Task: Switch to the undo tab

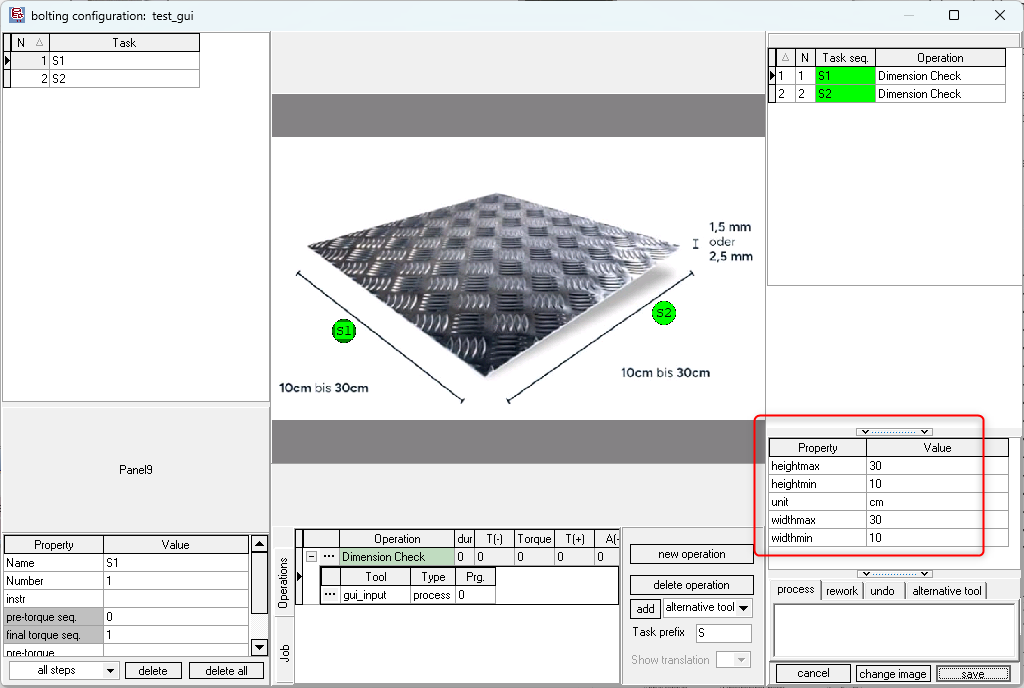Action: (x=882, y=591)
